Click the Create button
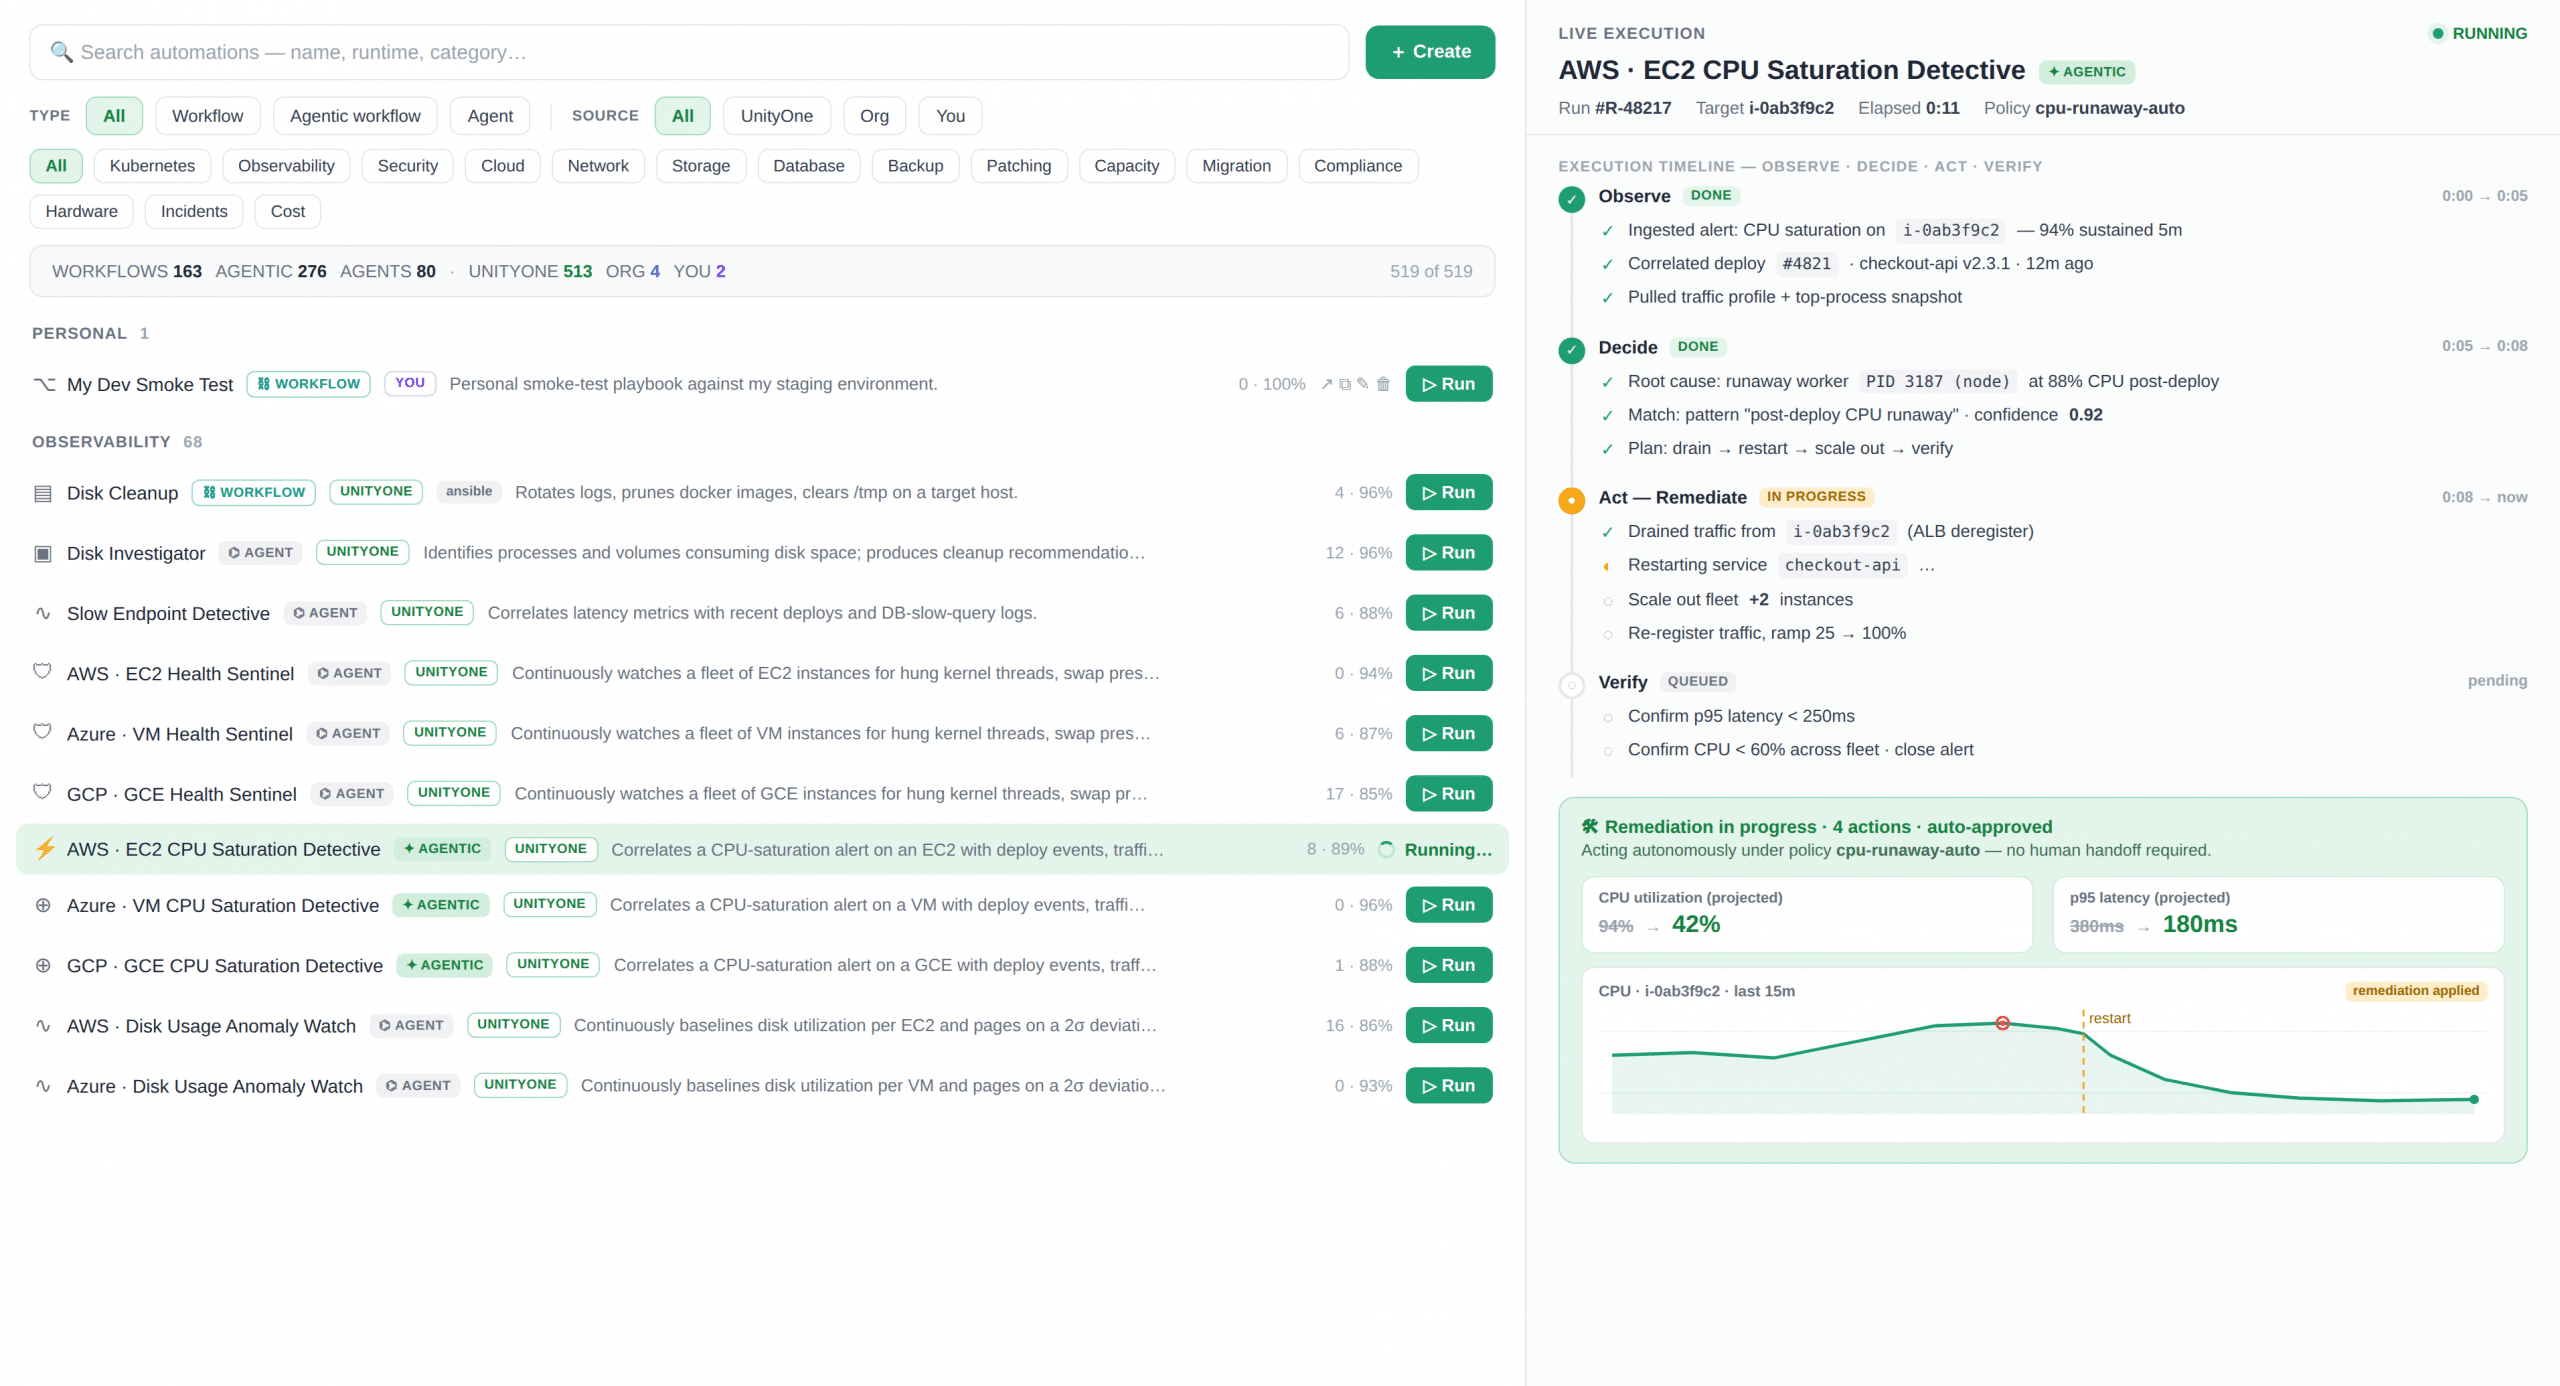Image resolution: width=2560 pixels, height=1386 pixels. point(1430,52)
